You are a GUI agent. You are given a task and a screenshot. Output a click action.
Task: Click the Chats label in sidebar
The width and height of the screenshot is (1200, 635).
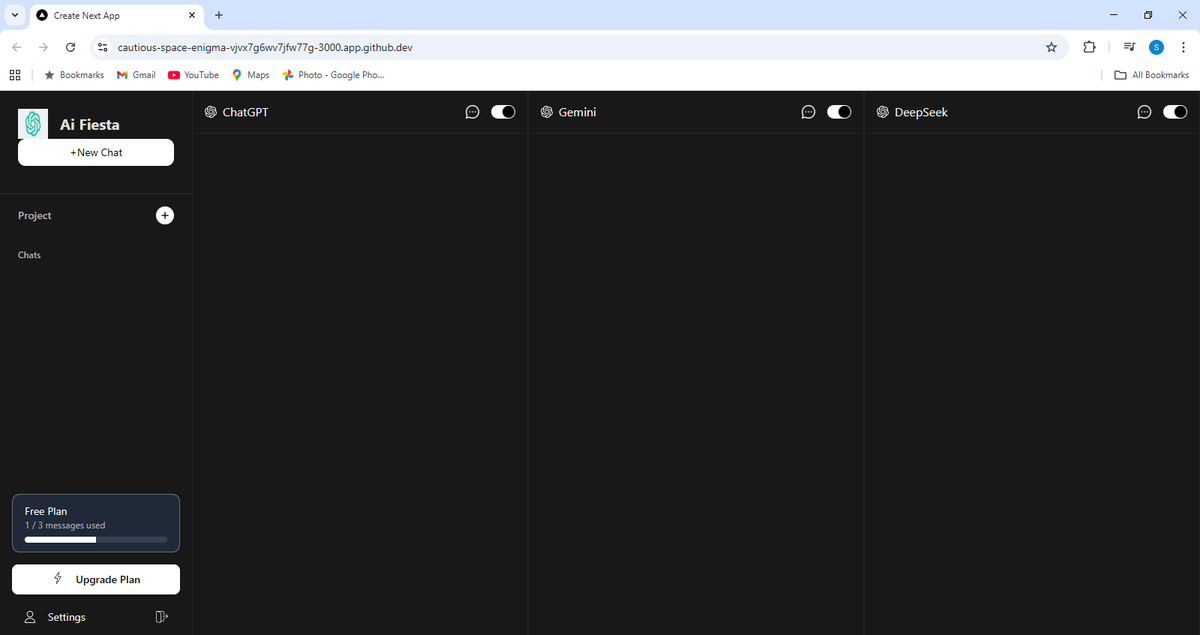pyautogui.click(x=29, y=255)
